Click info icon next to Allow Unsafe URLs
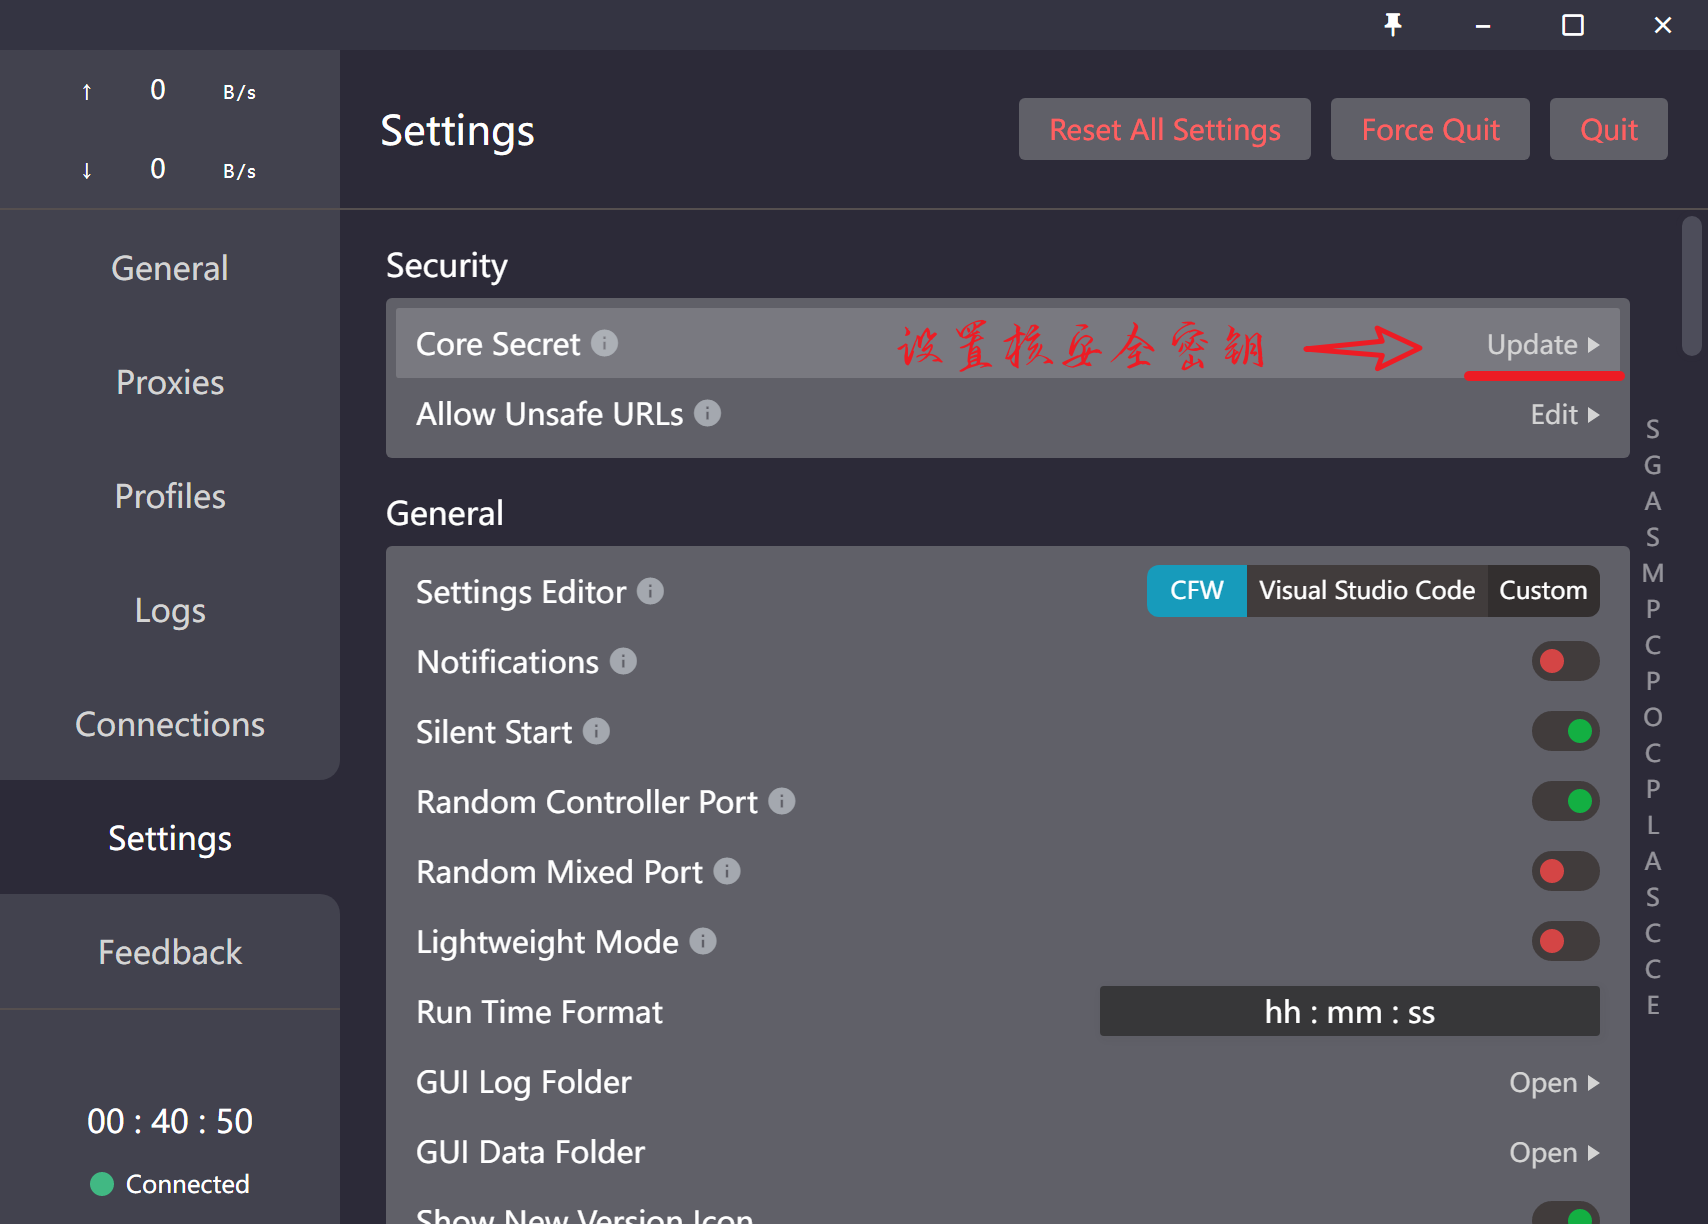 coord(707,414)
